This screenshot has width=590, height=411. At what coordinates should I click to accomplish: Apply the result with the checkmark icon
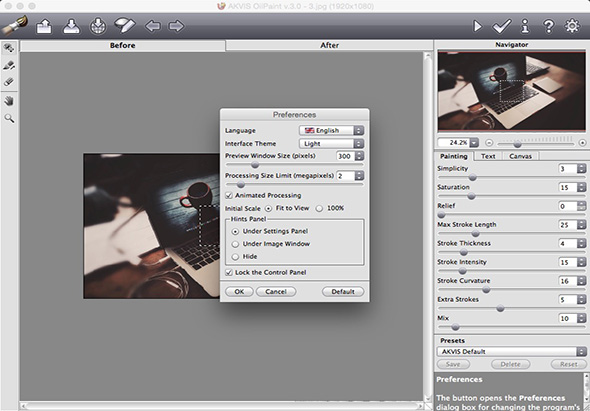point(502,26)
